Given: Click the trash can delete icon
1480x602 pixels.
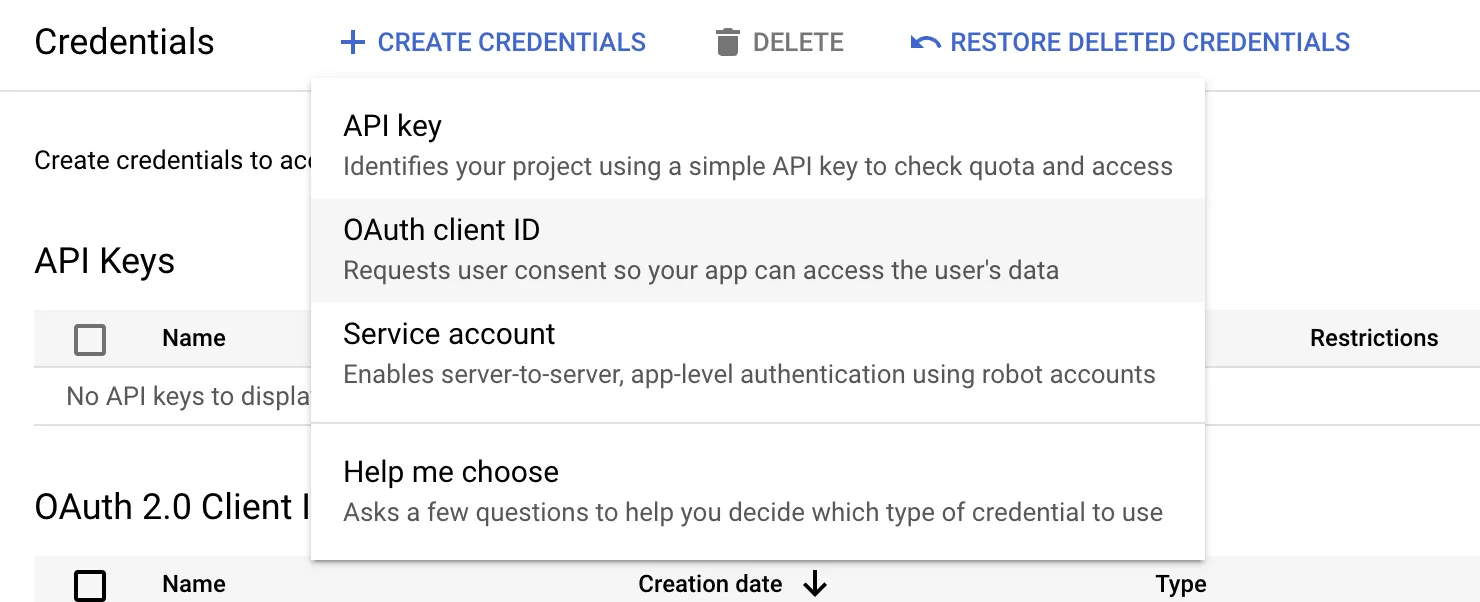Looking at the screenshot, I should 728,42.
